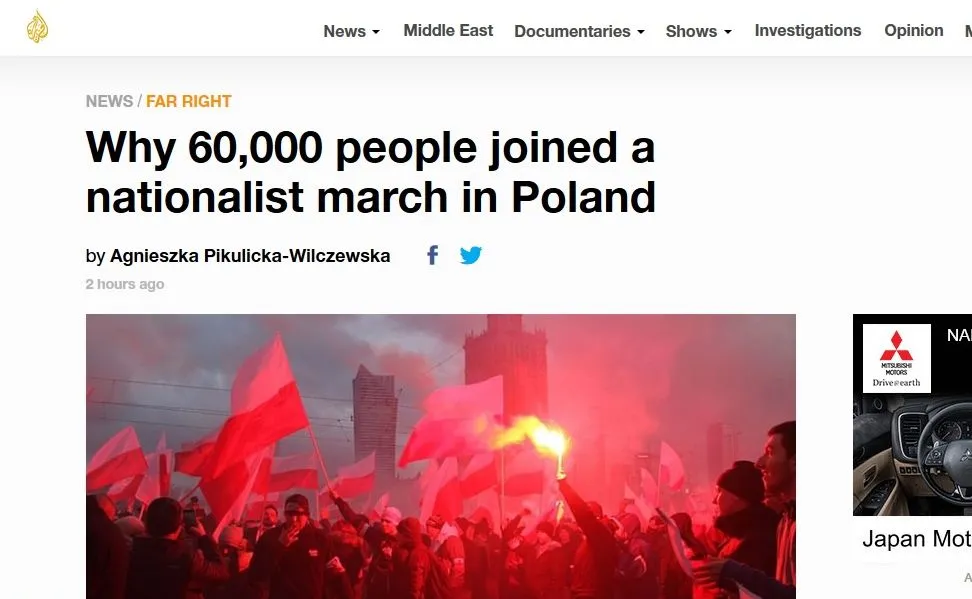Click the white text atop the Mitsubishi ad
The width and height of the screenshot is (972, 599).
coord(958,336)
